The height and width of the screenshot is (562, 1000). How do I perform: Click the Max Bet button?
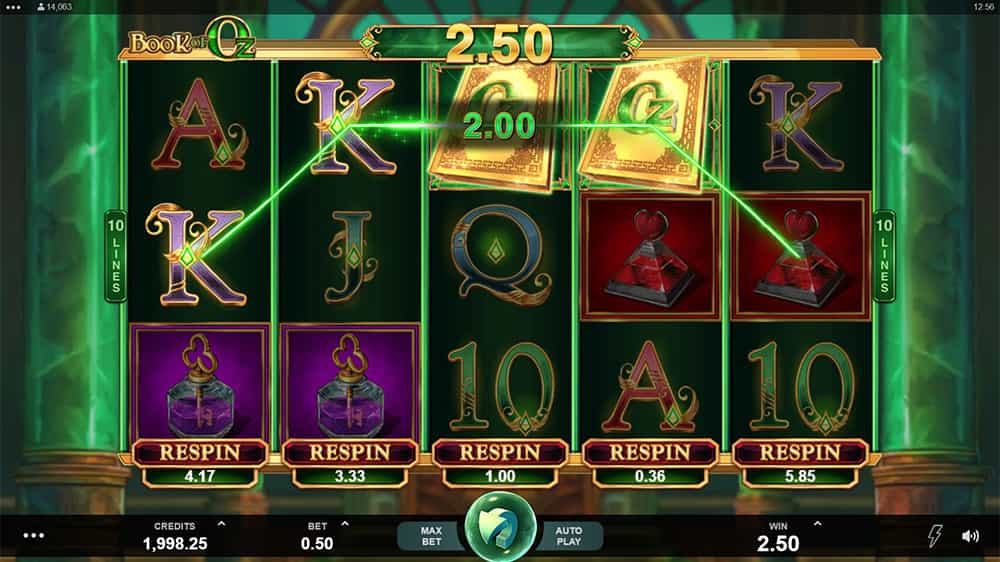click(431, 536)
